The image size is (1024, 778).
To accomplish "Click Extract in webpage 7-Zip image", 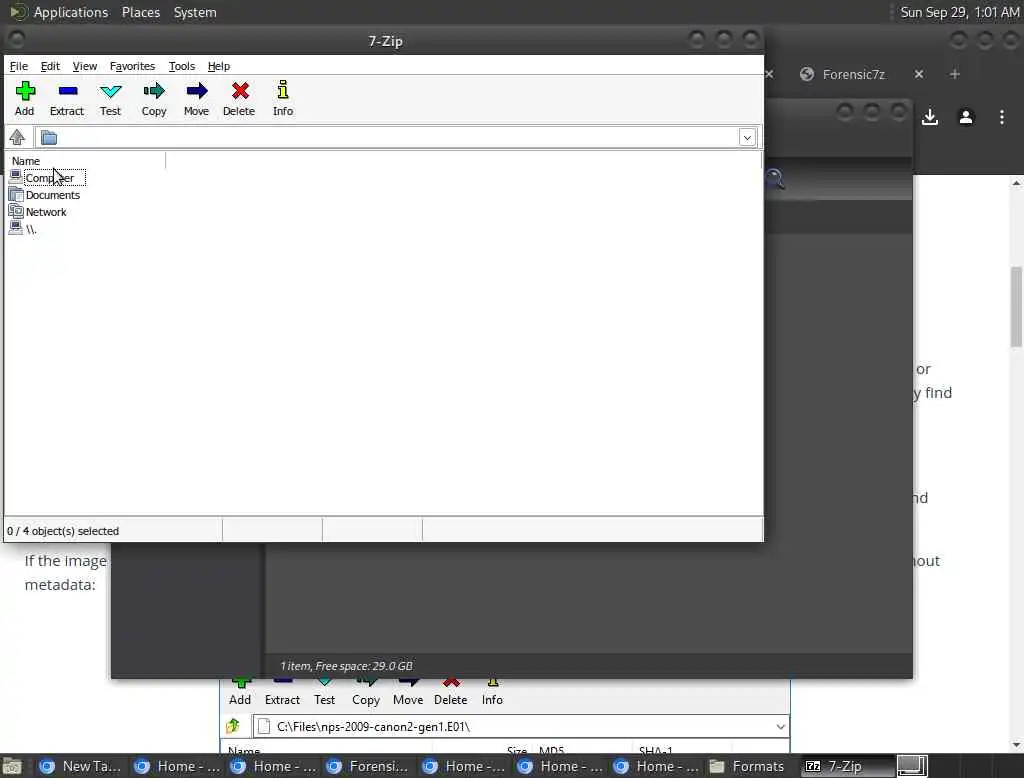I will point(282,700).
